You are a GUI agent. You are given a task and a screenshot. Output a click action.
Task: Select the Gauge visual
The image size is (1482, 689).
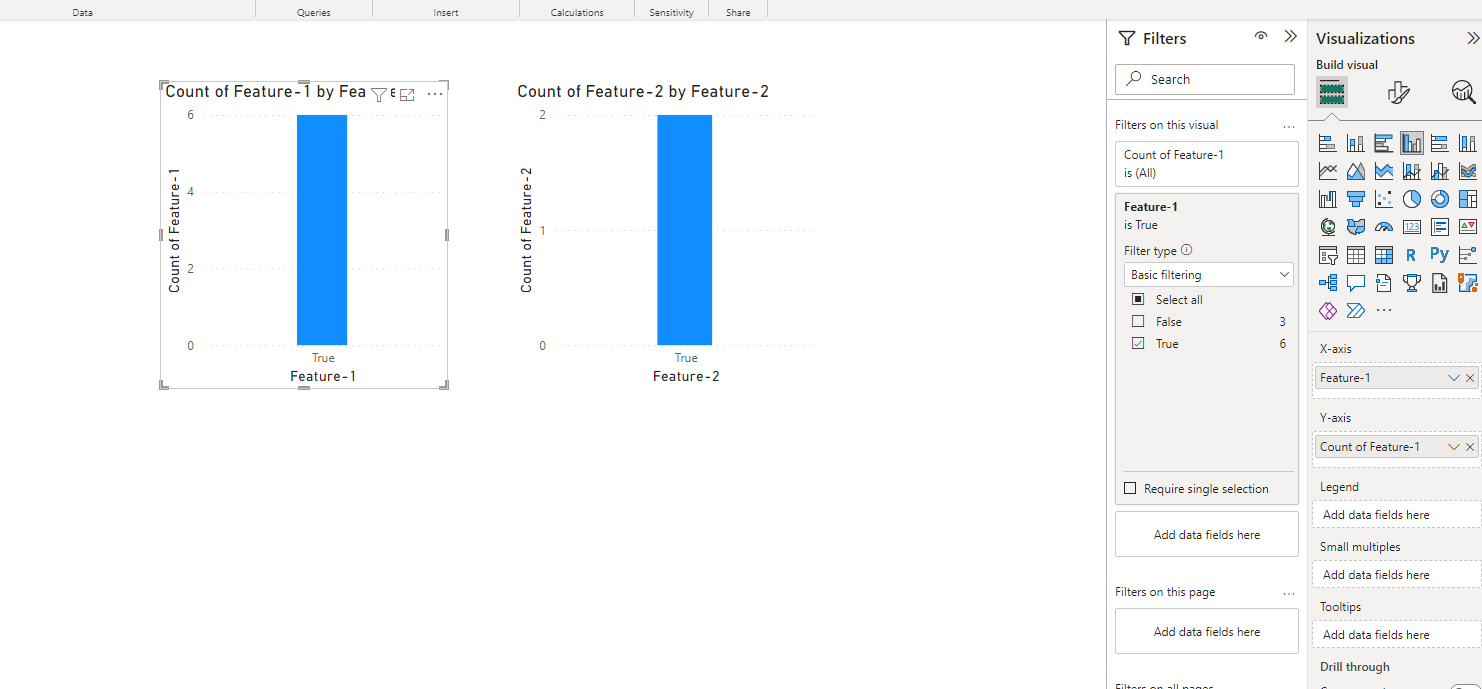[x=1384, y=227]
